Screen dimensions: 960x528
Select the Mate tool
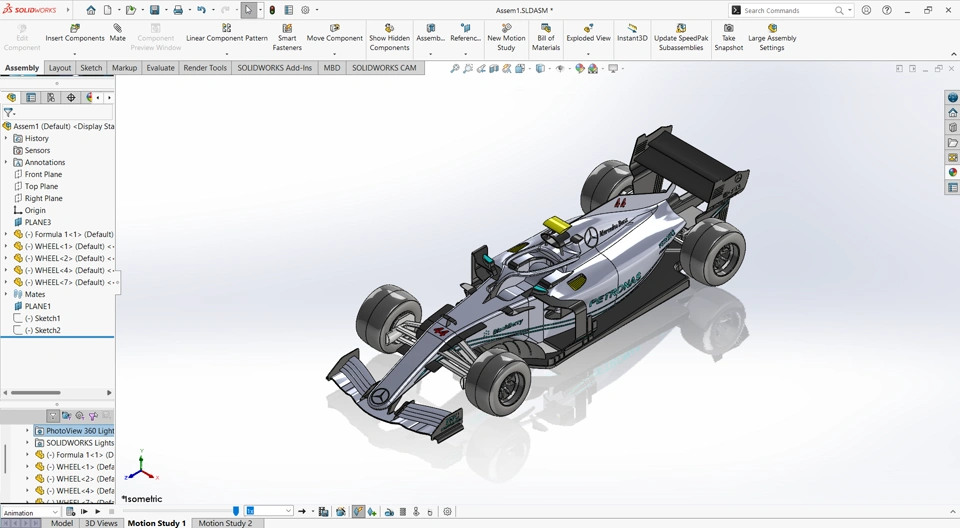point(118,33)
